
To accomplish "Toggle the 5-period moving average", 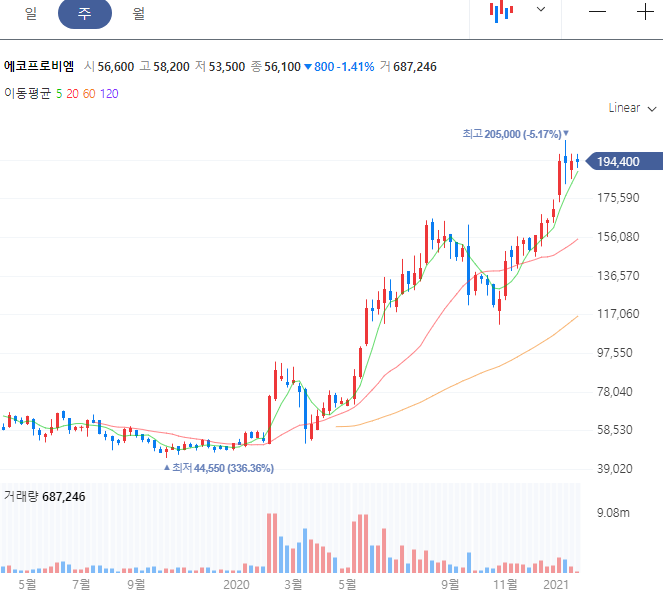I will [59, 93].
